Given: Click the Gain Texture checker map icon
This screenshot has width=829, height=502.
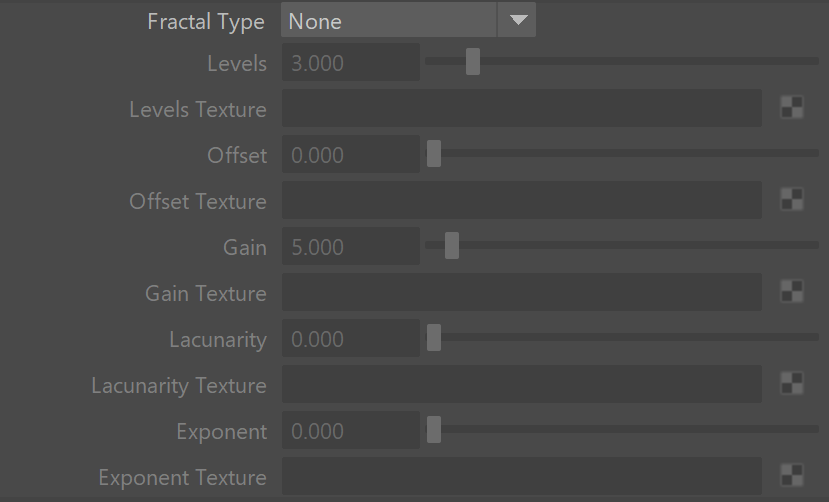Looking at the screenshot, I should [x=792, y=292].
